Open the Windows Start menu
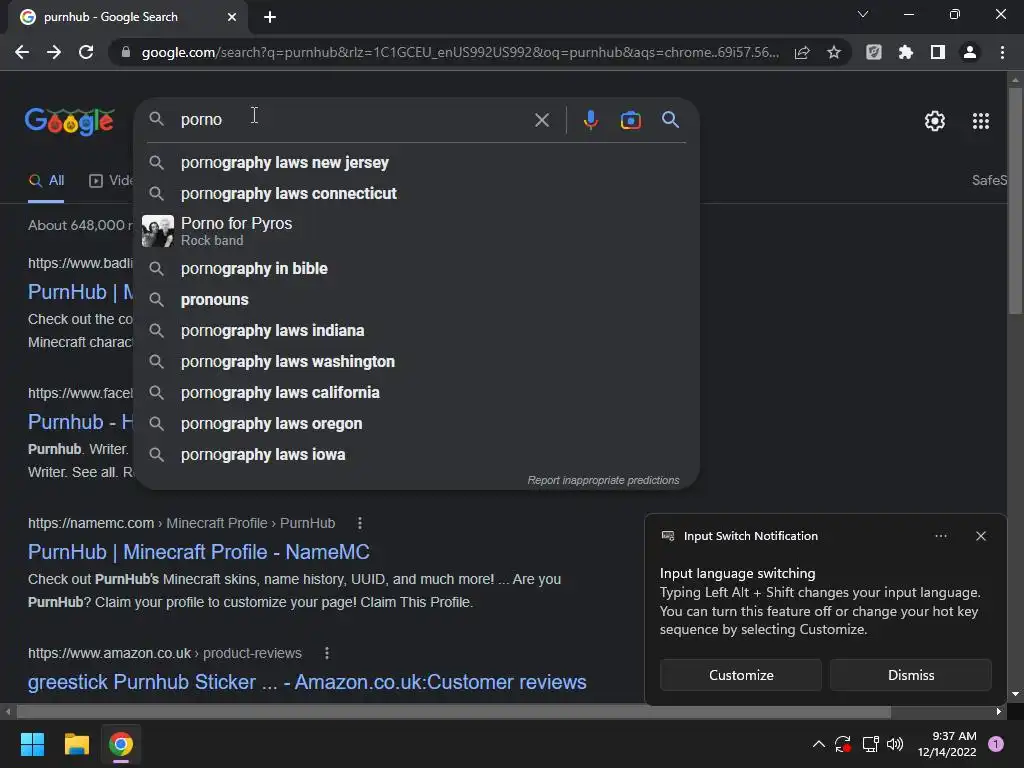 32,744
